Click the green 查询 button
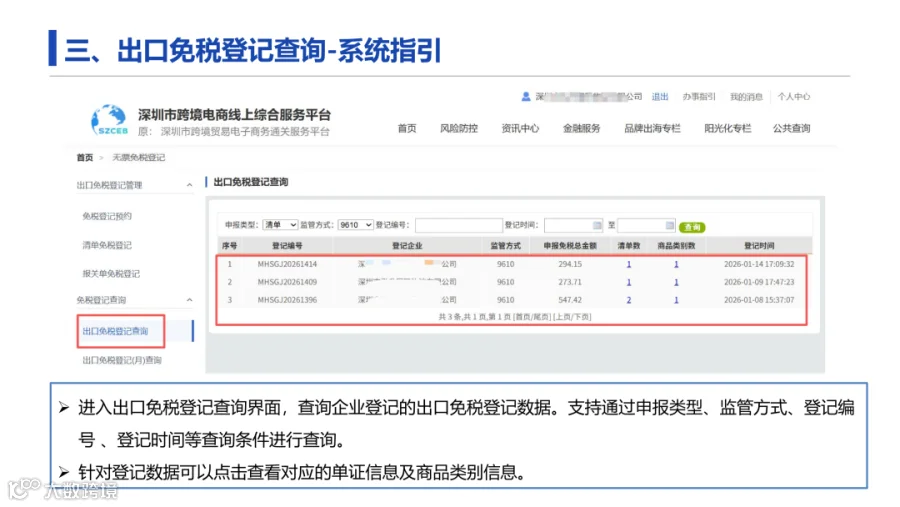Image resolution: width=900 pixels, height=507 pixels. tap(692, 227)
